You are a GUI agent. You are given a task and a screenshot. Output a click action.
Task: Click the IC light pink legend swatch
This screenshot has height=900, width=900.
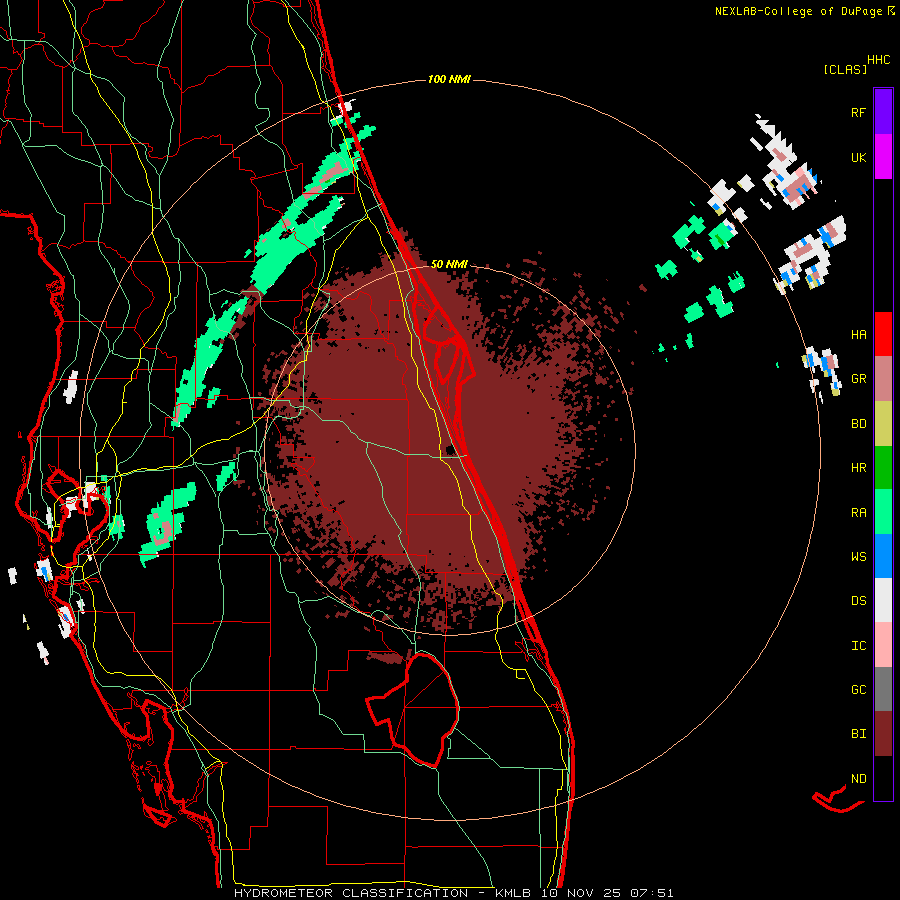[x=883, y=645]
